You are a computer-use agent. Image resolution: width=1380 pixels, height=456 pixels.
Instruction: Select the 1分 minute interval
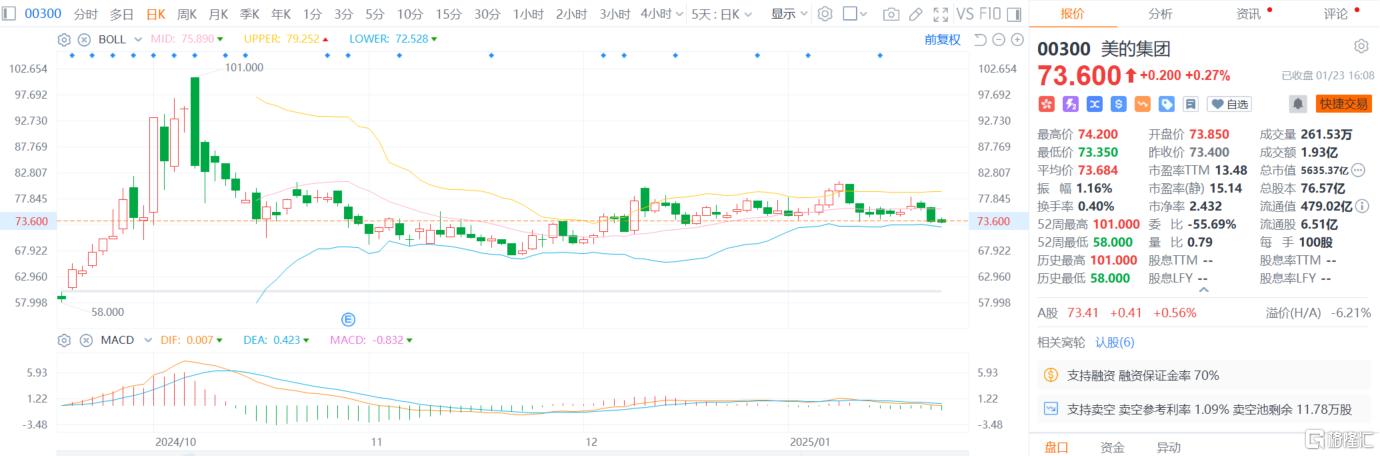[312, 14]
